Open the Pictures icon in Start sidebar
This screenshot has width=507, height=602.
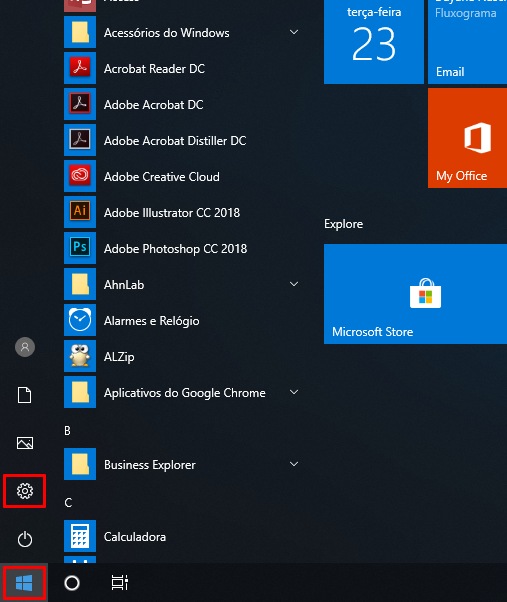[x=25, y=443]
